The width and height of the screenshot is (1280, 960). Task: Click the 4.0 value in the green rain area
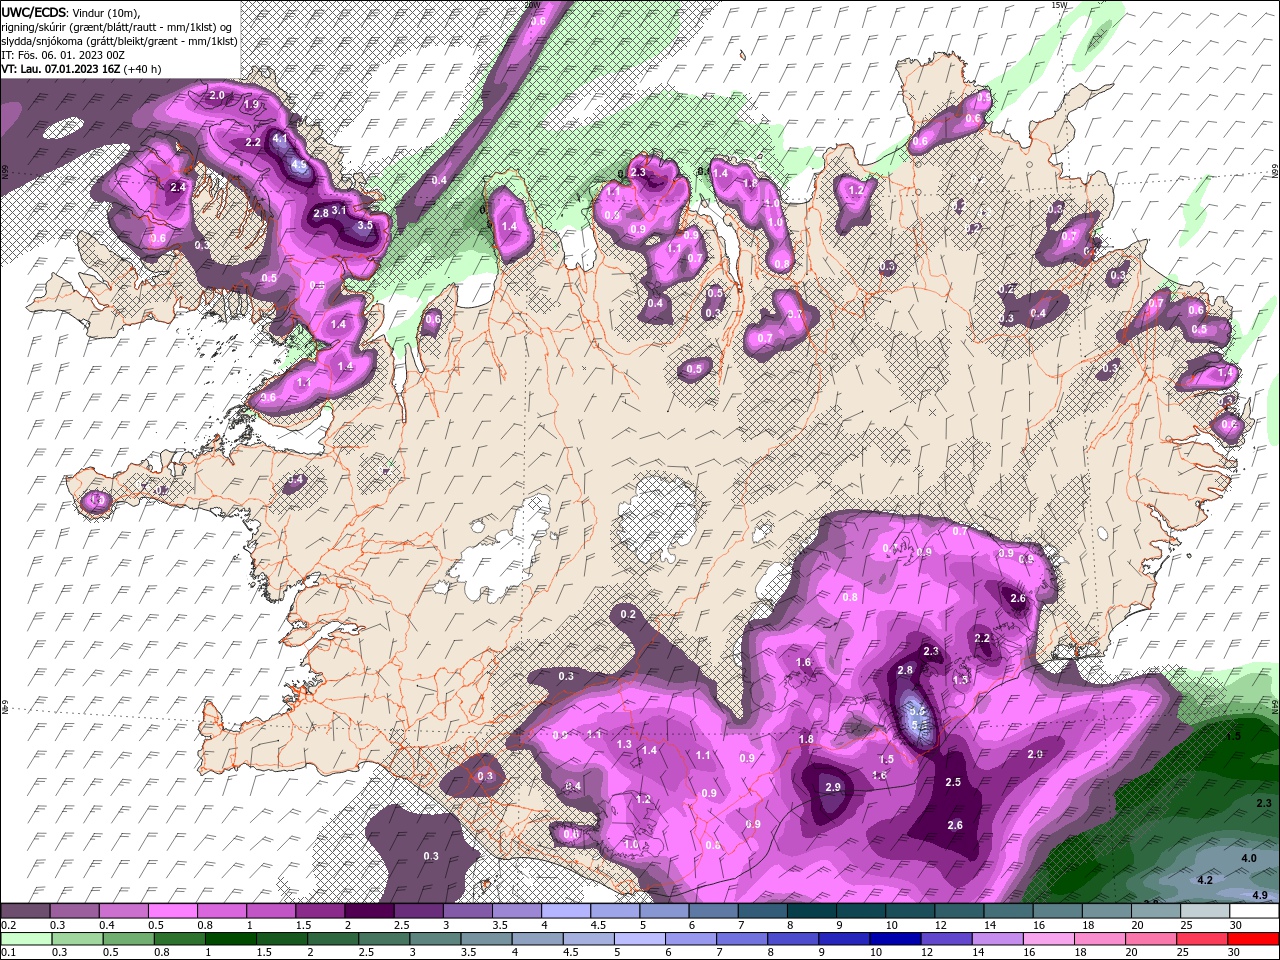1249,858
